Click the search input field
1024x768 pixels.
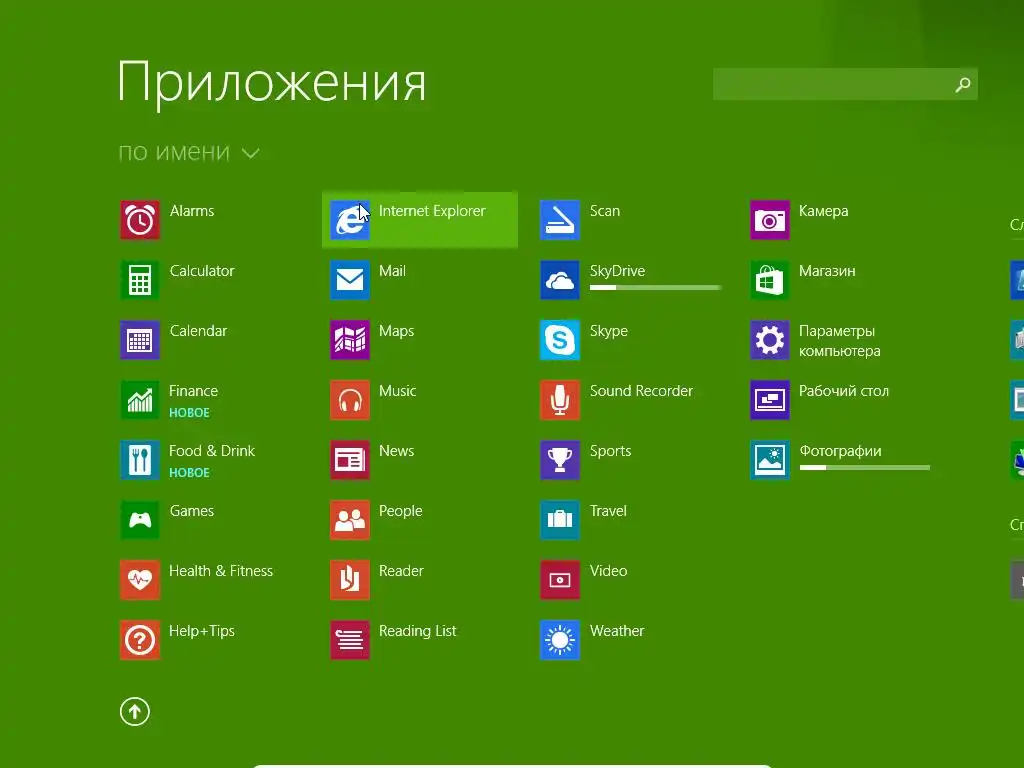point(845,84)
